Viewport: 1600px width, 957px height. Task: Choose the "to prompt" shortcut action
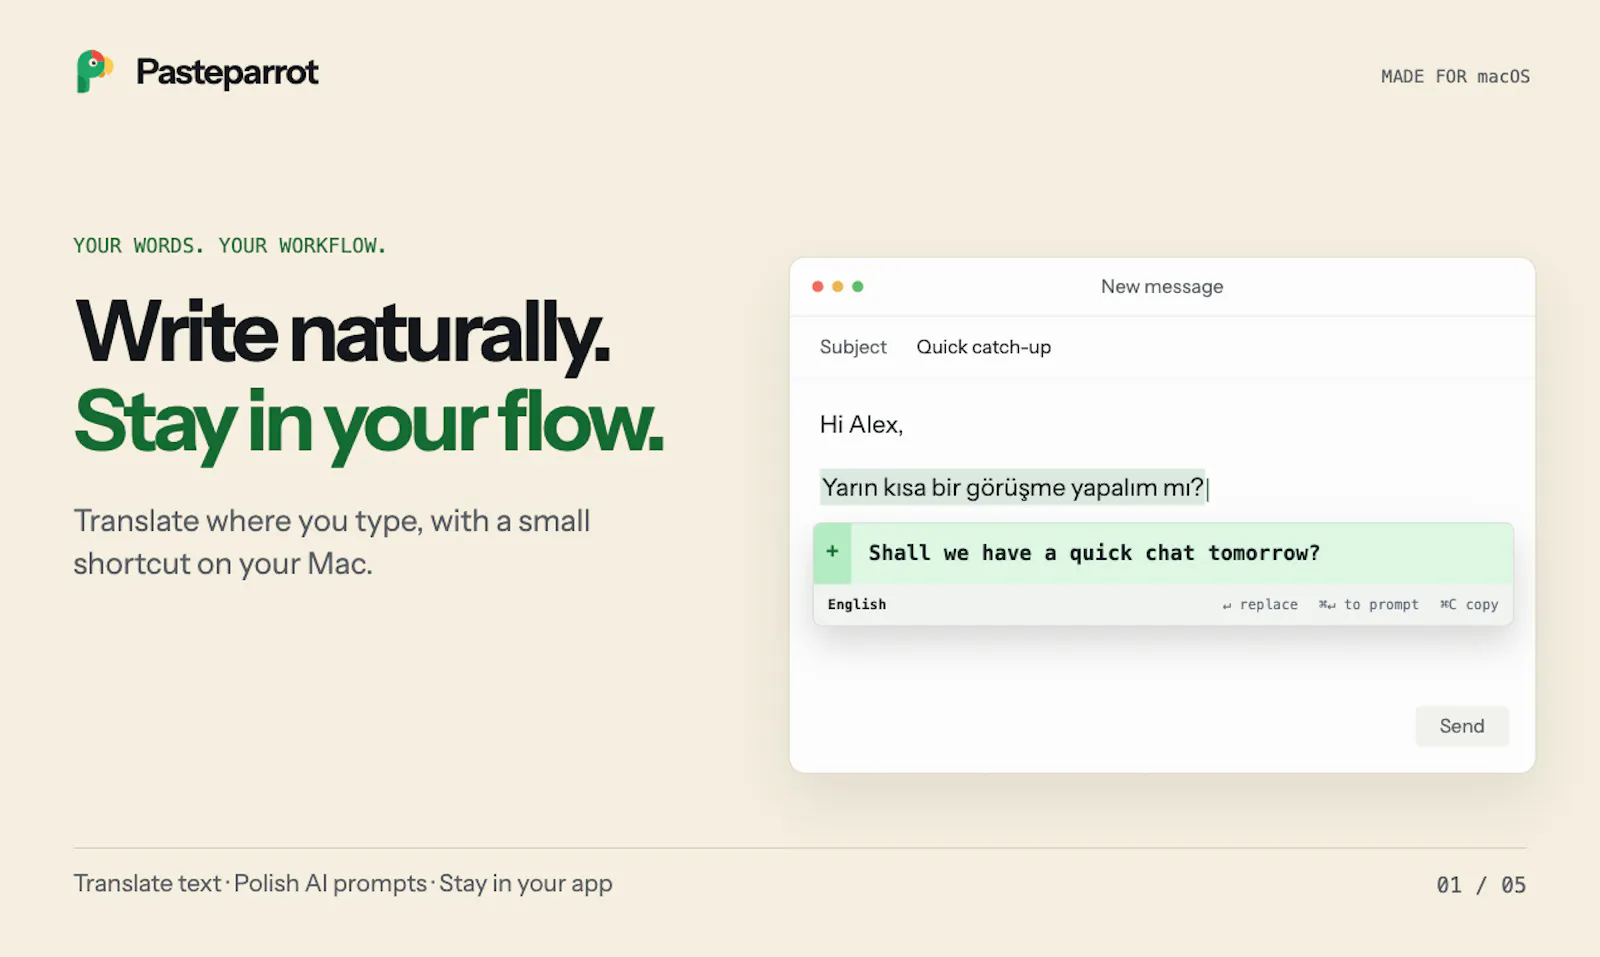click(x=1369, y=605)
